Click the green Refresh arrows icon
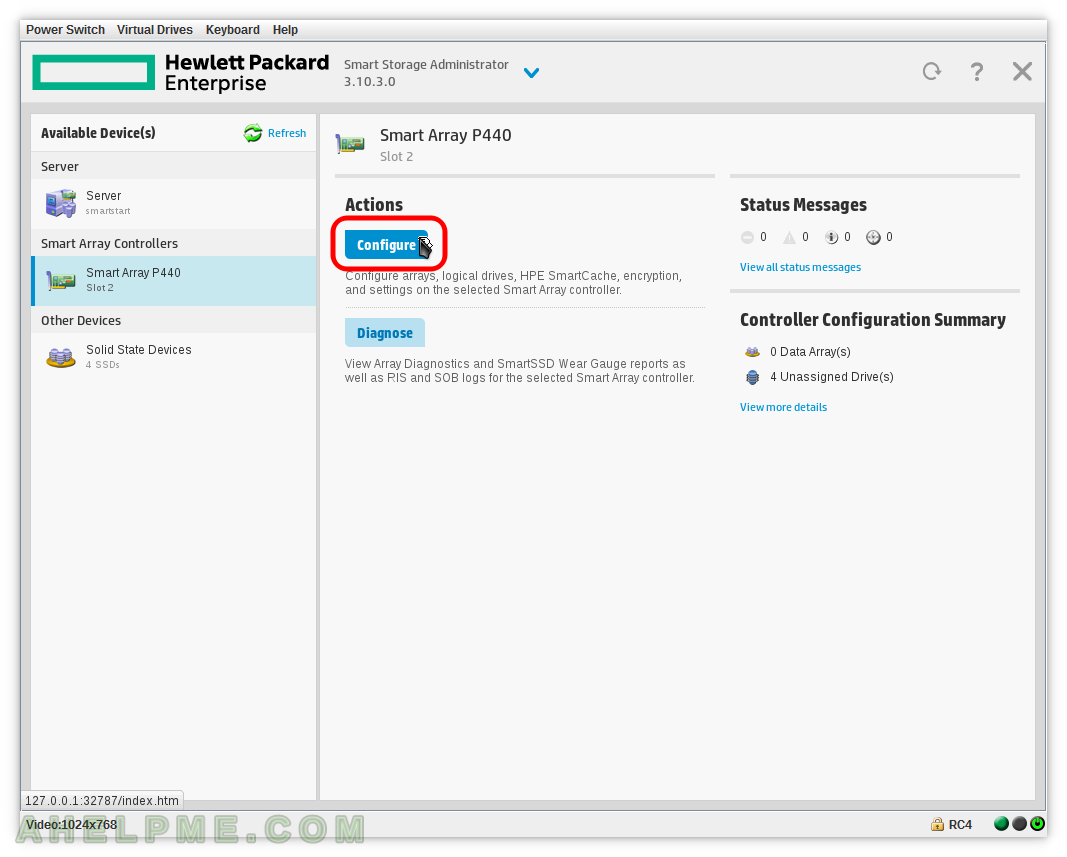Screen dimensions: 1067x857 [x=252, y=133]
